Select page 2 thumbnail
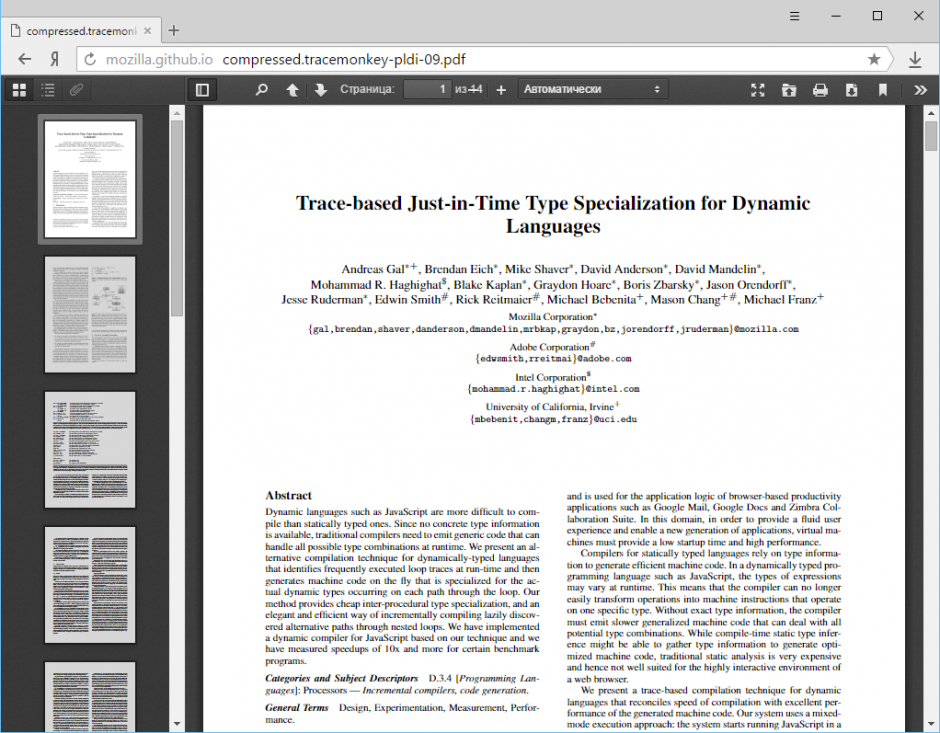This screenshot has width=940, height=733. (90, 315)
